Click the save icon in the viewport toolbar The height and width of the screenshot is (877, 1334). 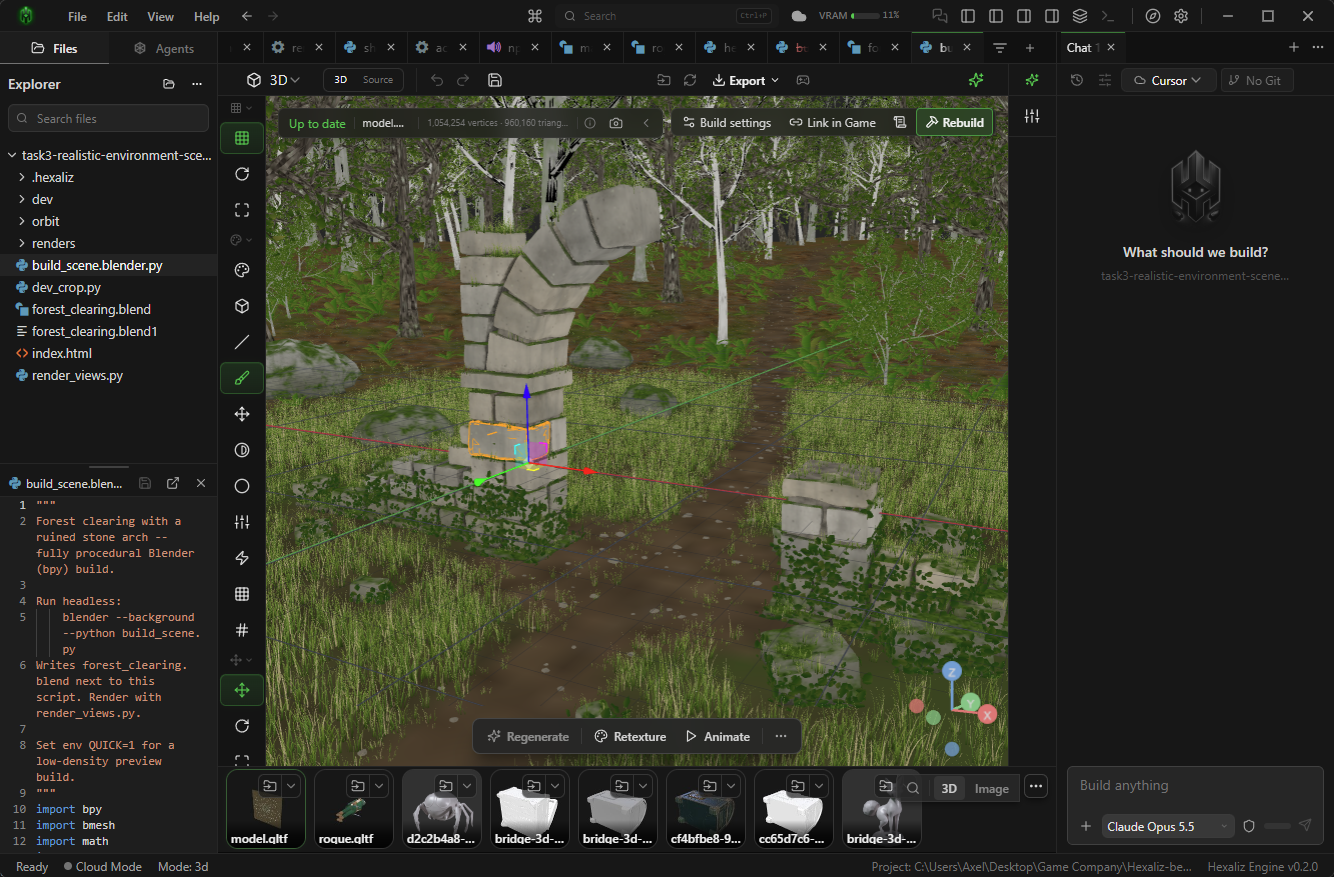click(x=494, y=80)
